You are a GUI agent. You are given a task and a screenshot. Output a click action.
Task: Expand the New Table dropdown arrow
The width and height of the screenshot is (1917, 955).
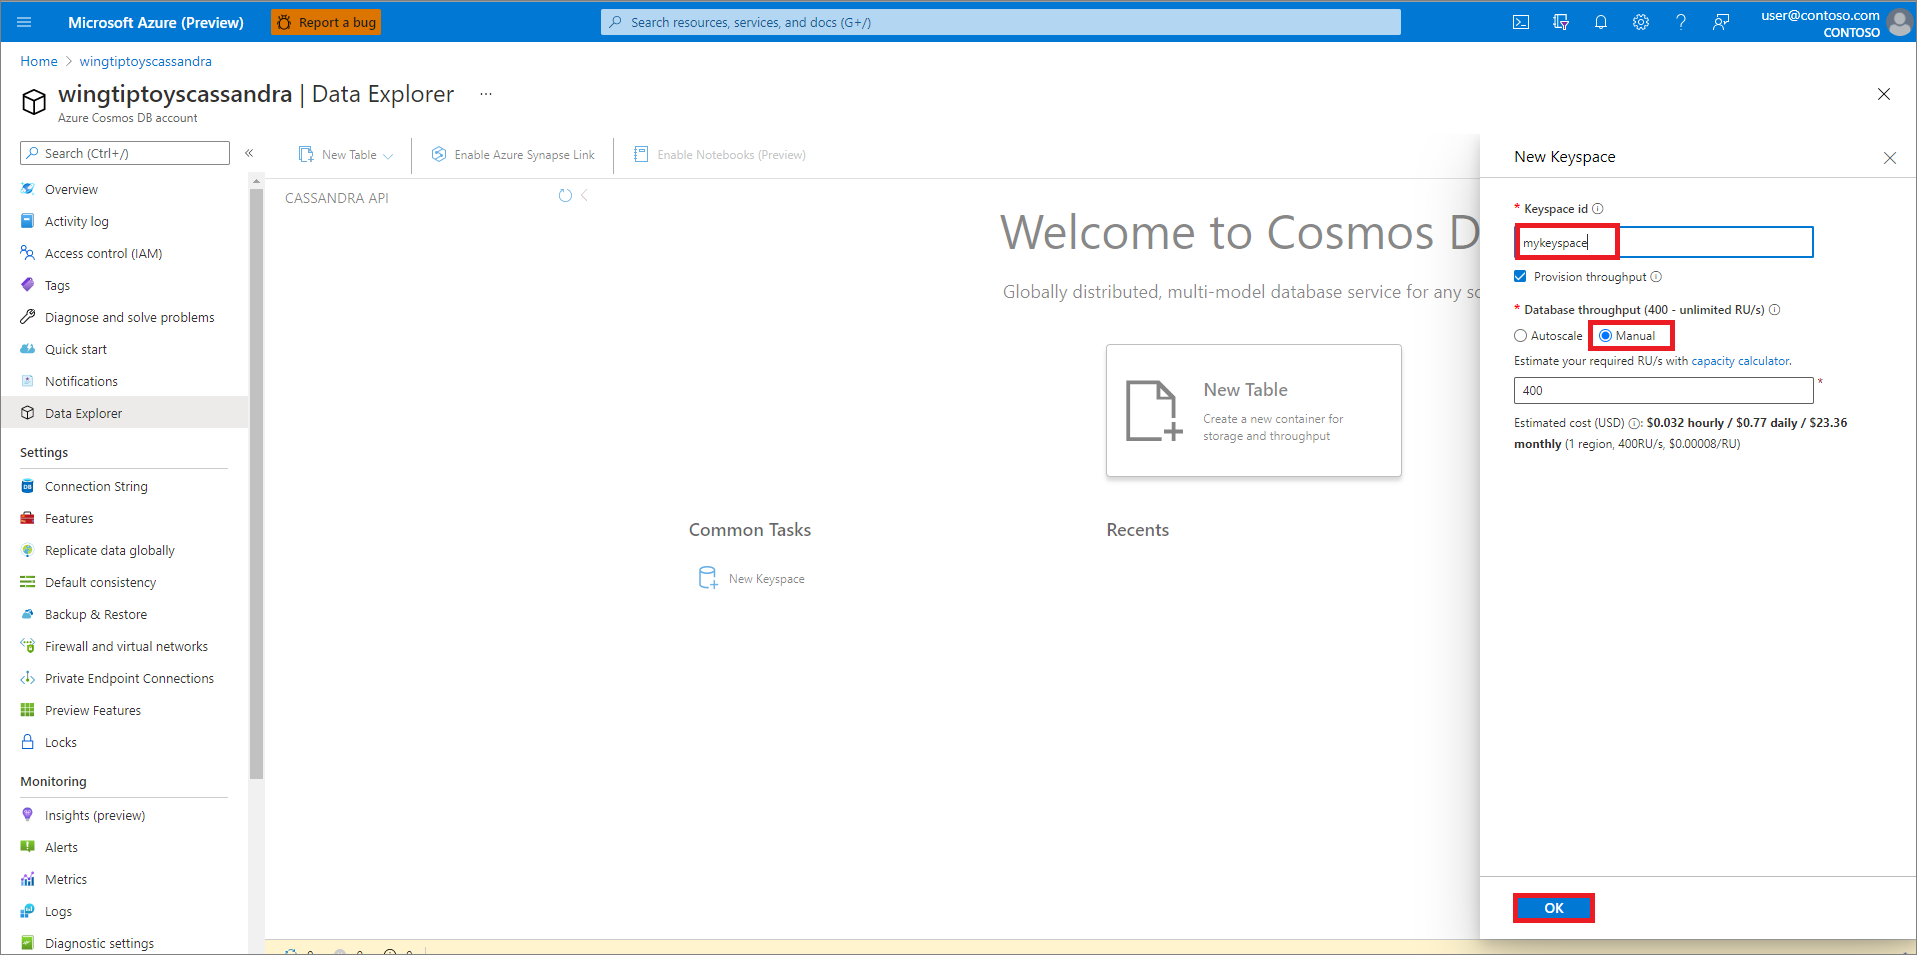(x=388, y=155)
